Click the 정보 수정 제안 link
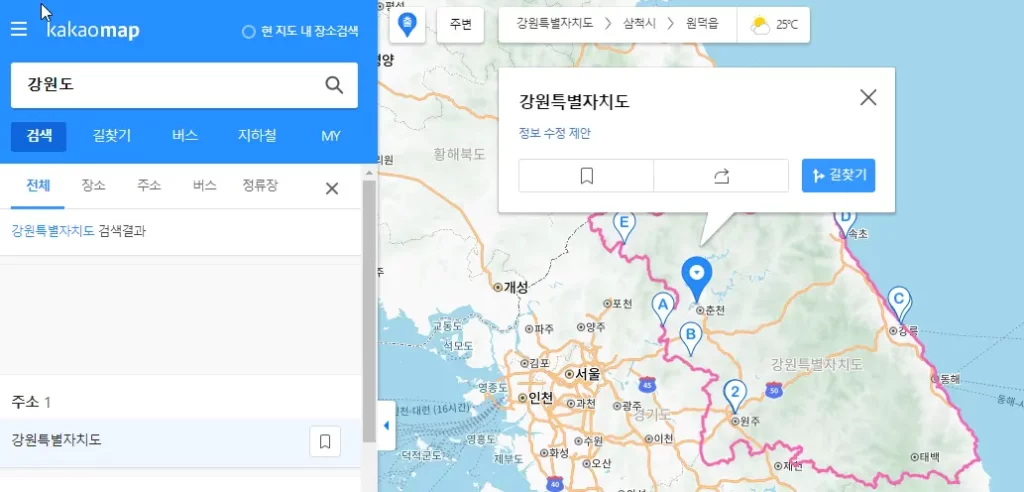The width and height of the screenshot is (1024, 492). pyautogui.click(x=554, y=133)
